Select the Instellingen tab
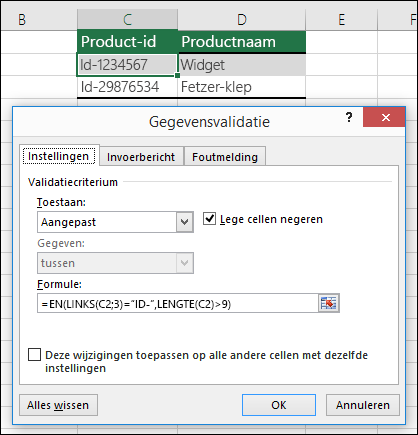418x435 pixels. click(x=59, y=156)
